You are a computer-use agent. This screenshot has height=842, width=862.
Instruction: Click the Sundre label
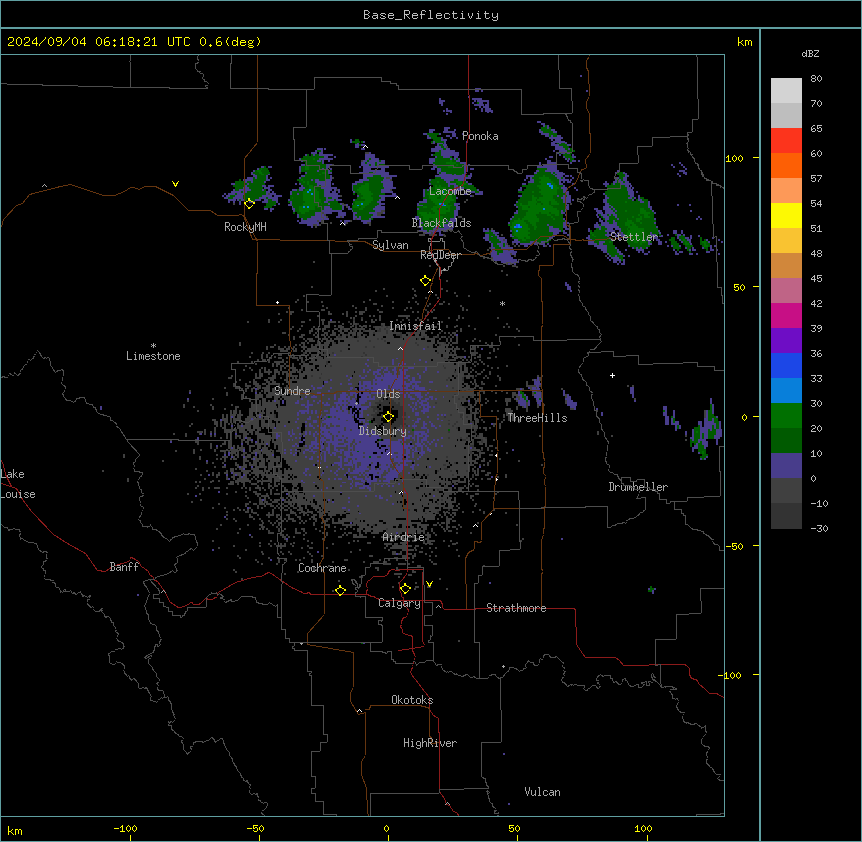(292, 391)
